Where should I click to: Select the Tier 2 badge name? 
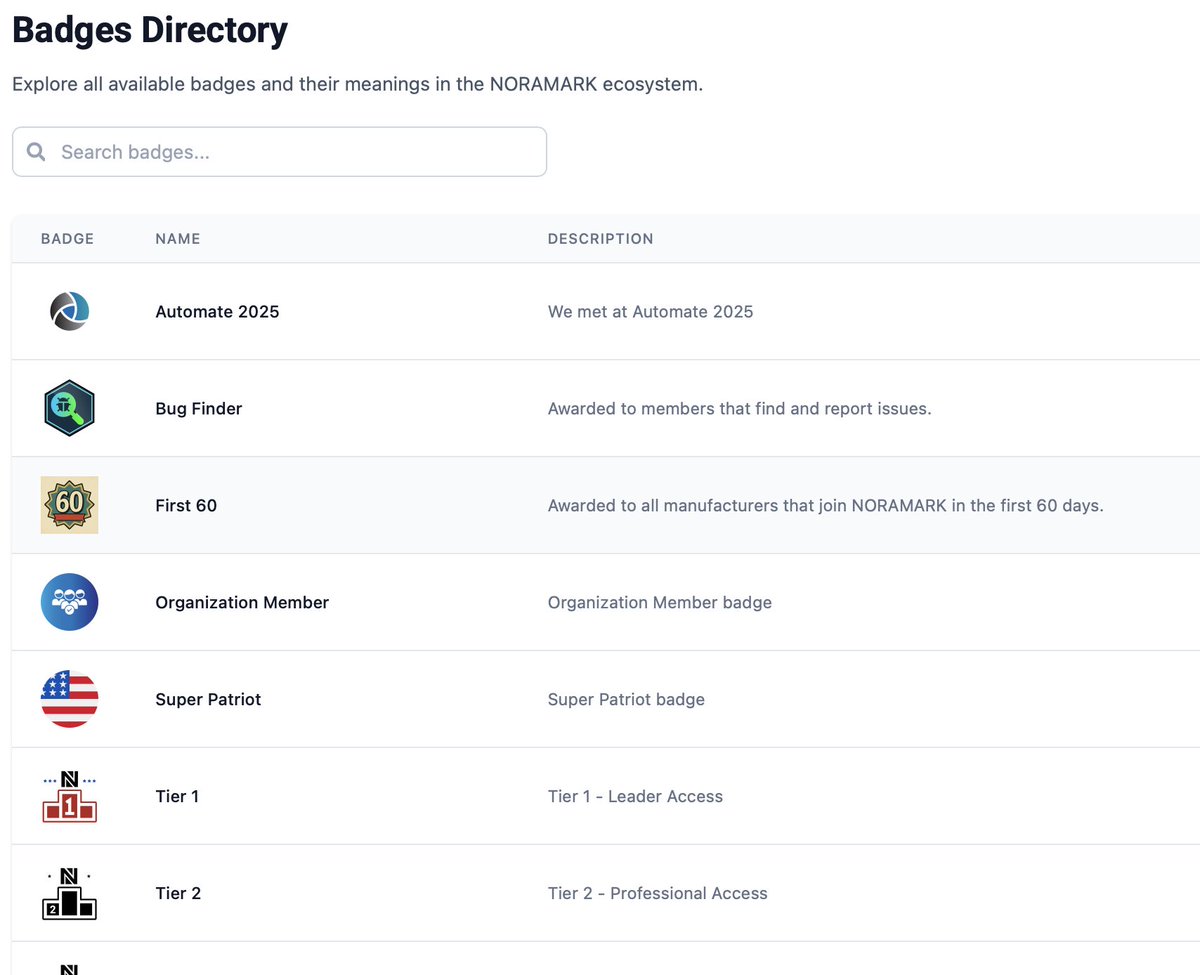178,893
